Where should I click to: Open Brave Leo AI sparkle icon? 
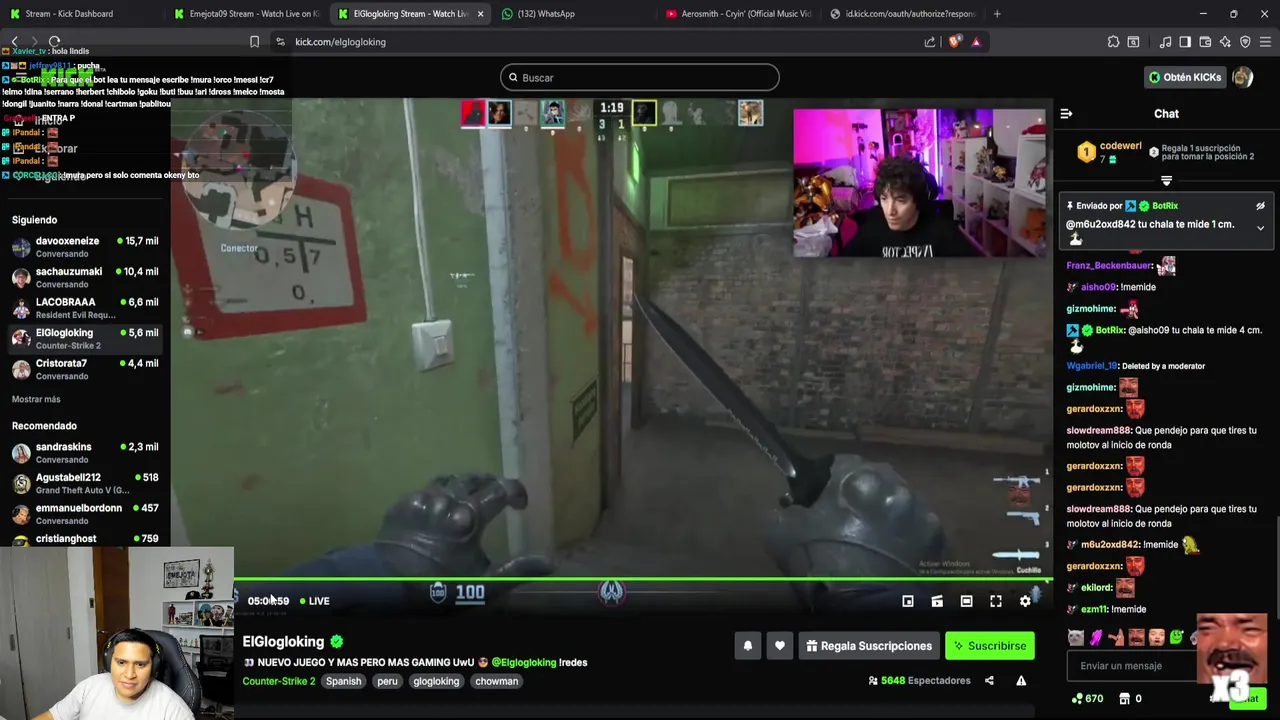click(x=1225, y=42)
